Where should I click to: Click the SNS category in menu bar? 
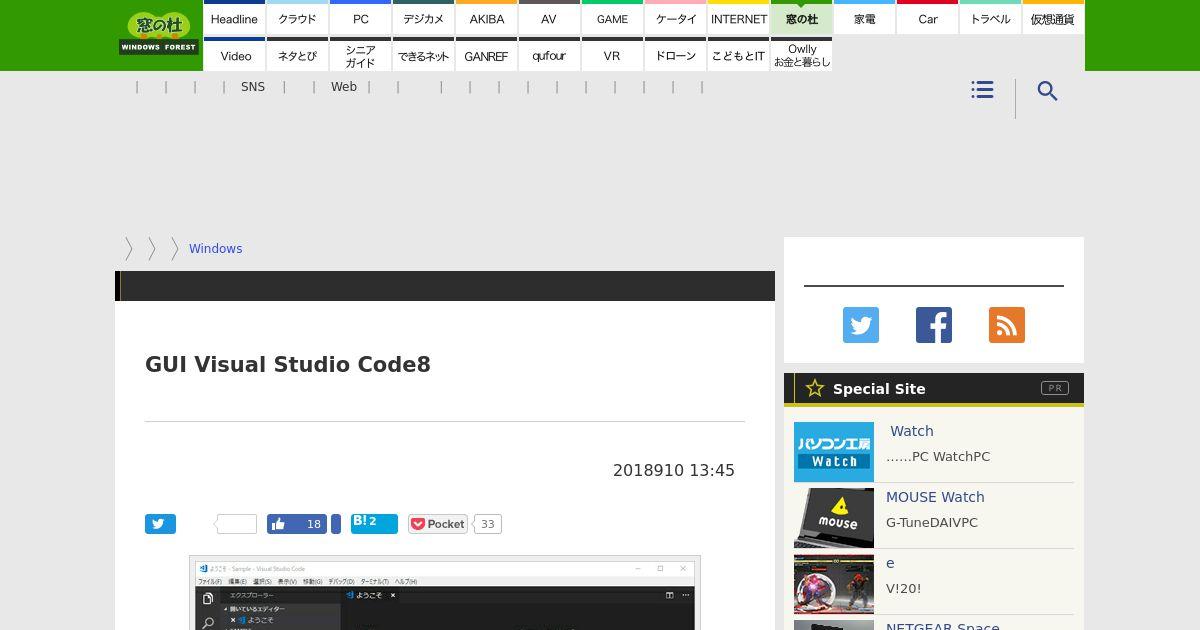point(253,87)
